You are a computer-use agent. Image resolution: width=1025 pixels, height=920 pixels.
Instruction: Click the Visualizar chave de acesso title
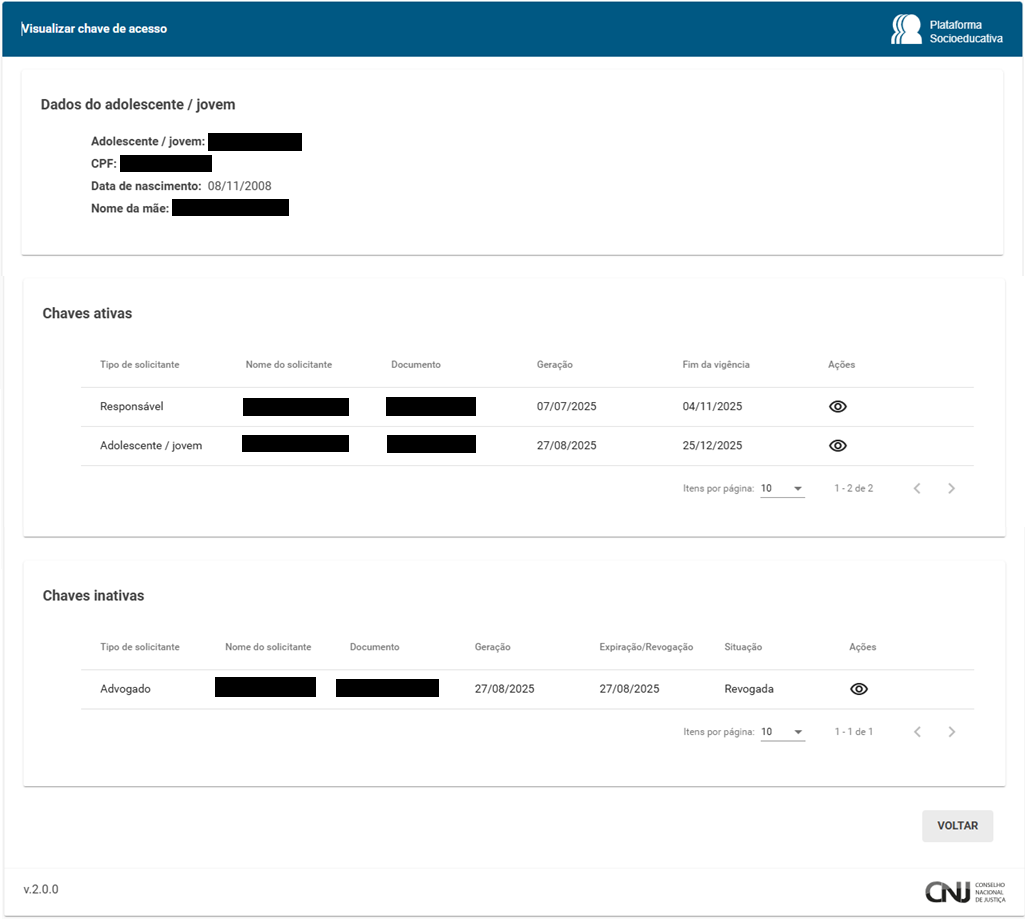tap(95, 29)
